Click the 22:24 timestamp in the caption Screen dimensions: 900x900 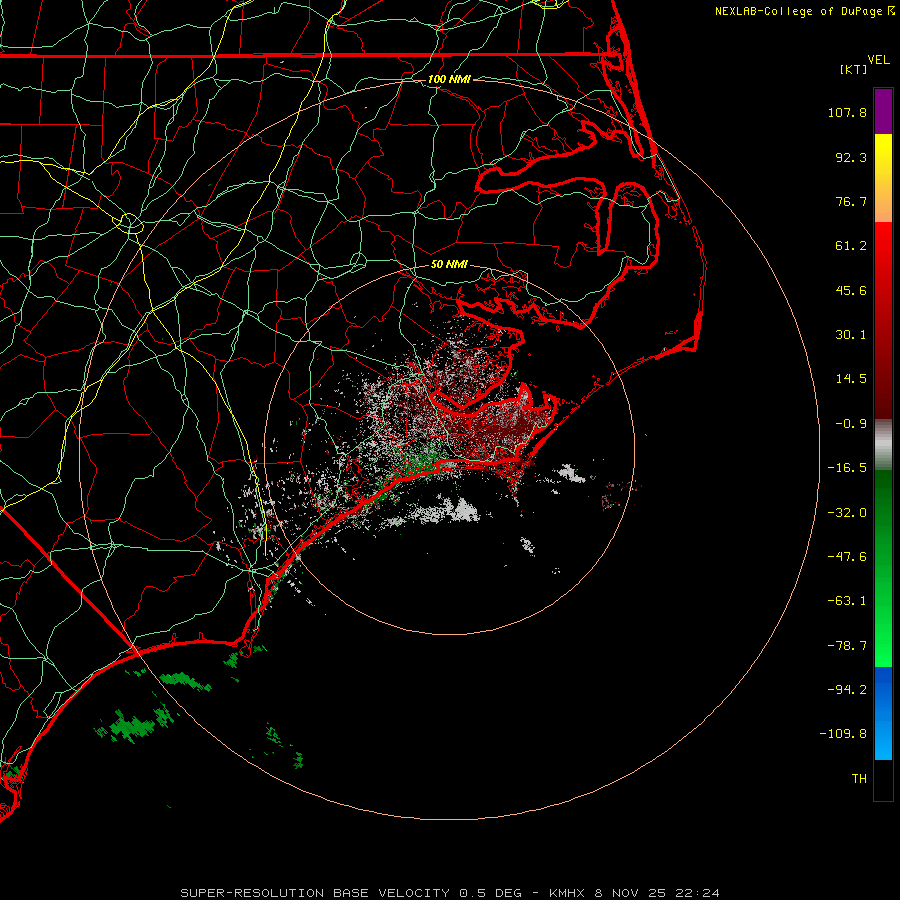[x=697, y=893]
